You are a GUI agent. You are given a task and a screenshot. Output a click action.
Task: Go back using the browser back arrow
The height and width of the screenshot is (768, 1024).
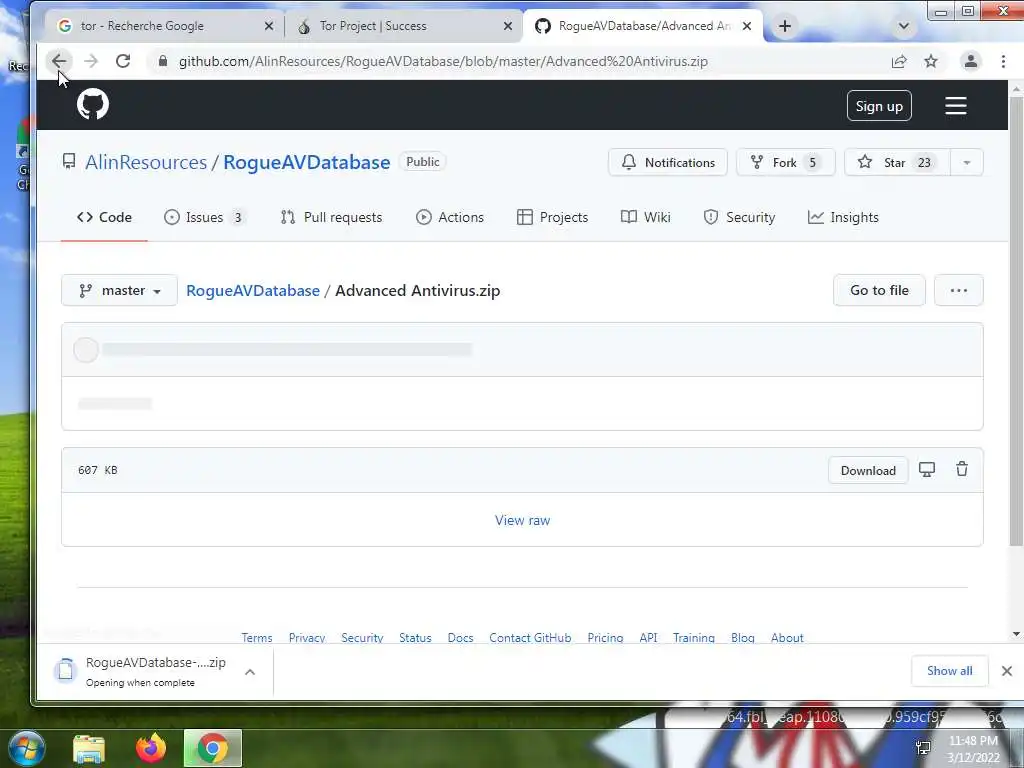(59, 61)
